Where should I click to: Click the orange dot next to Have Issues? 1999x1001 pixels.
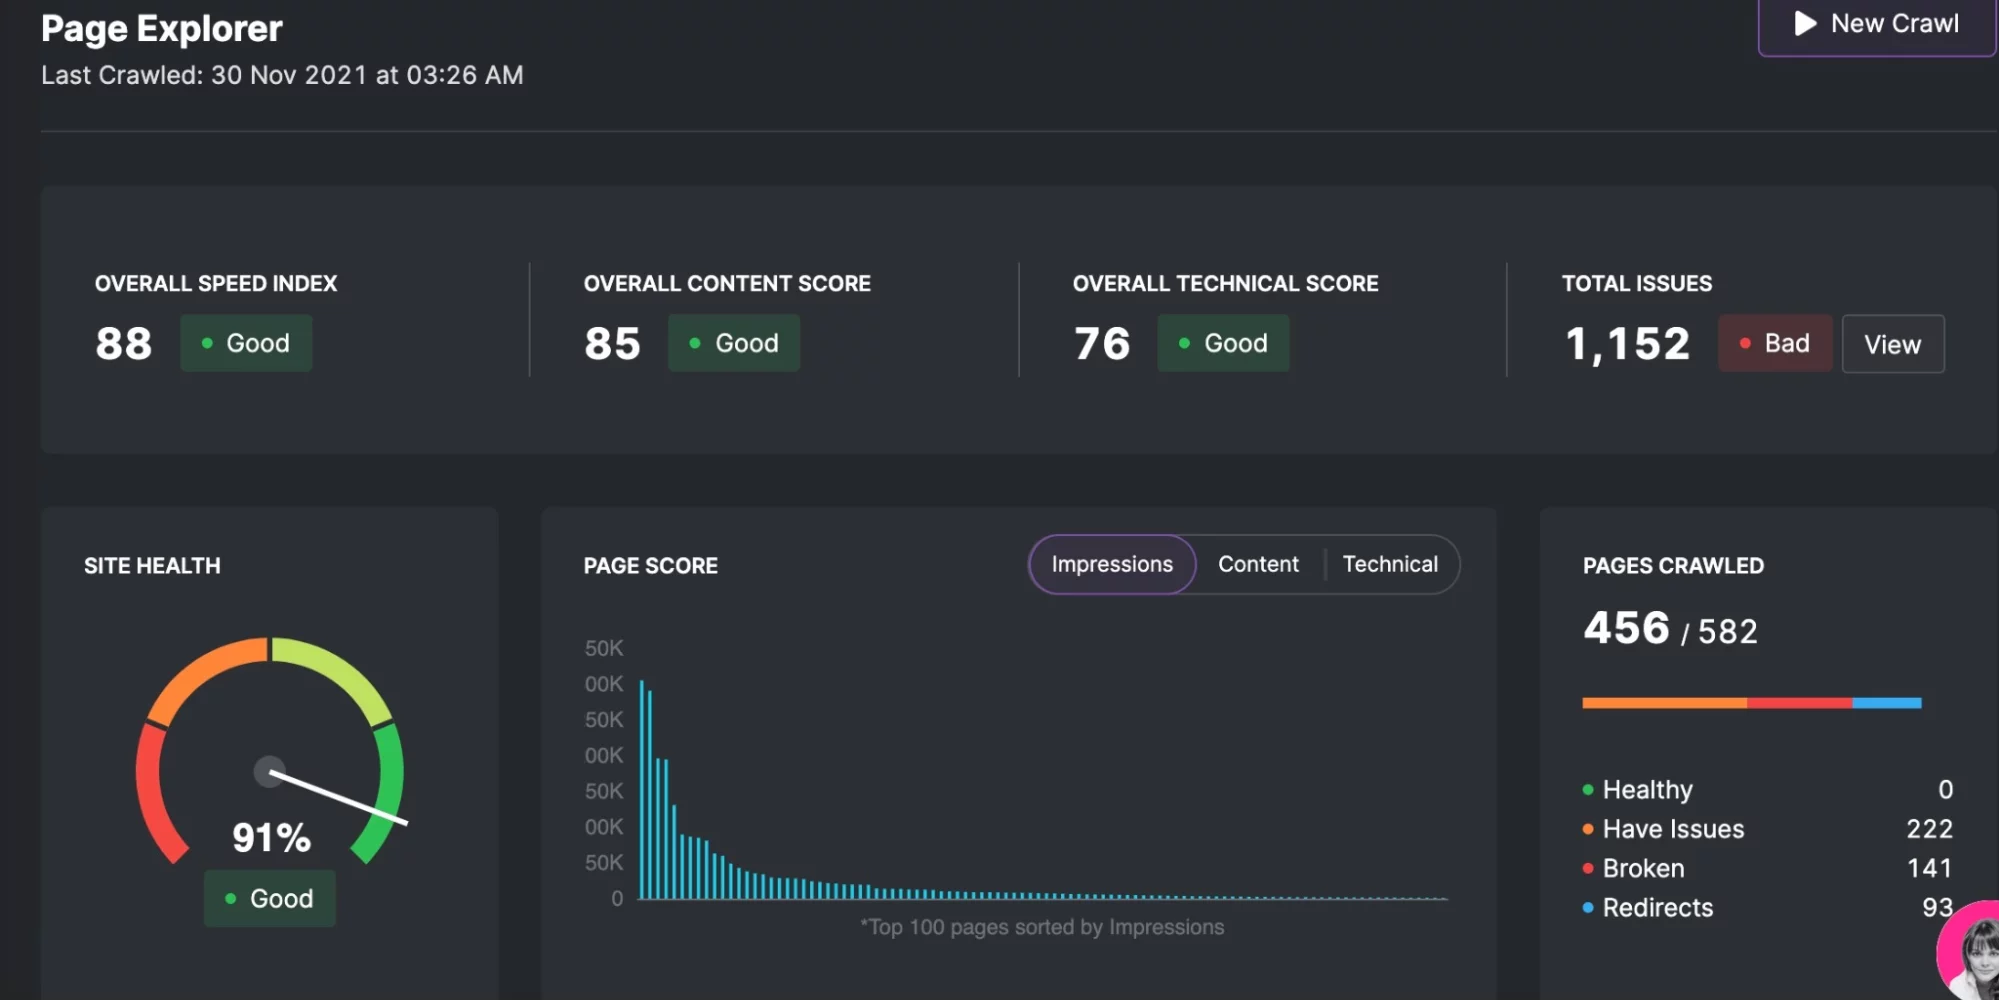coord(1588,829)
